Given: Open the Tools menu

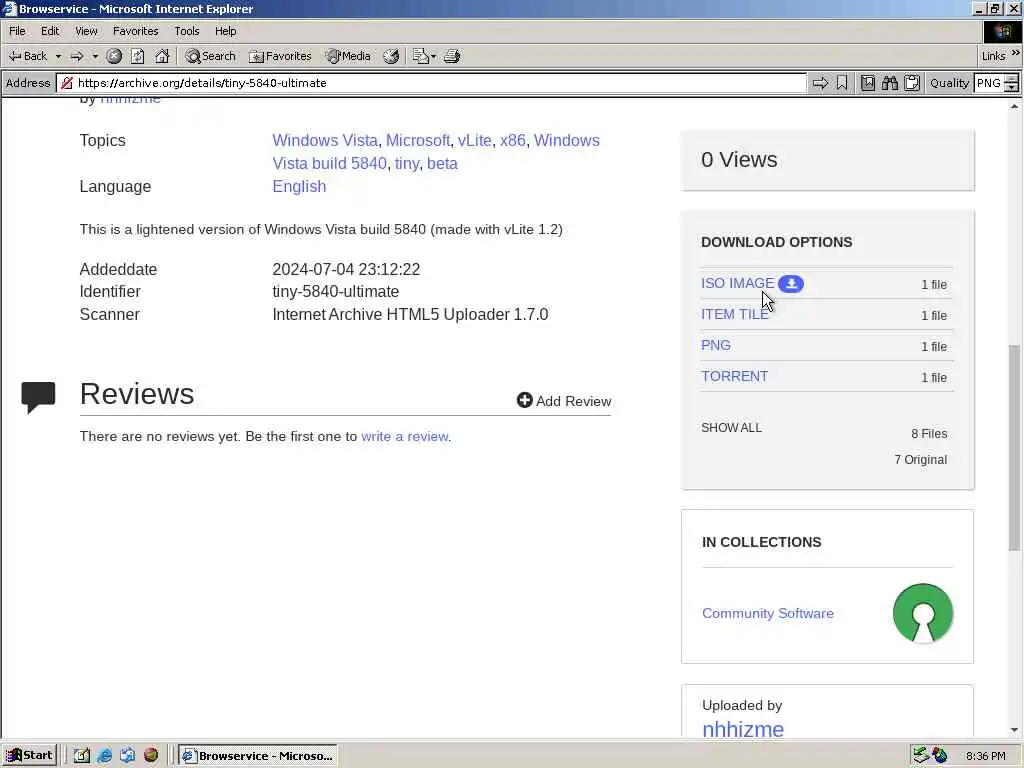Looking at the screenshot, I should pyautogui.click(x=186, y=31).
